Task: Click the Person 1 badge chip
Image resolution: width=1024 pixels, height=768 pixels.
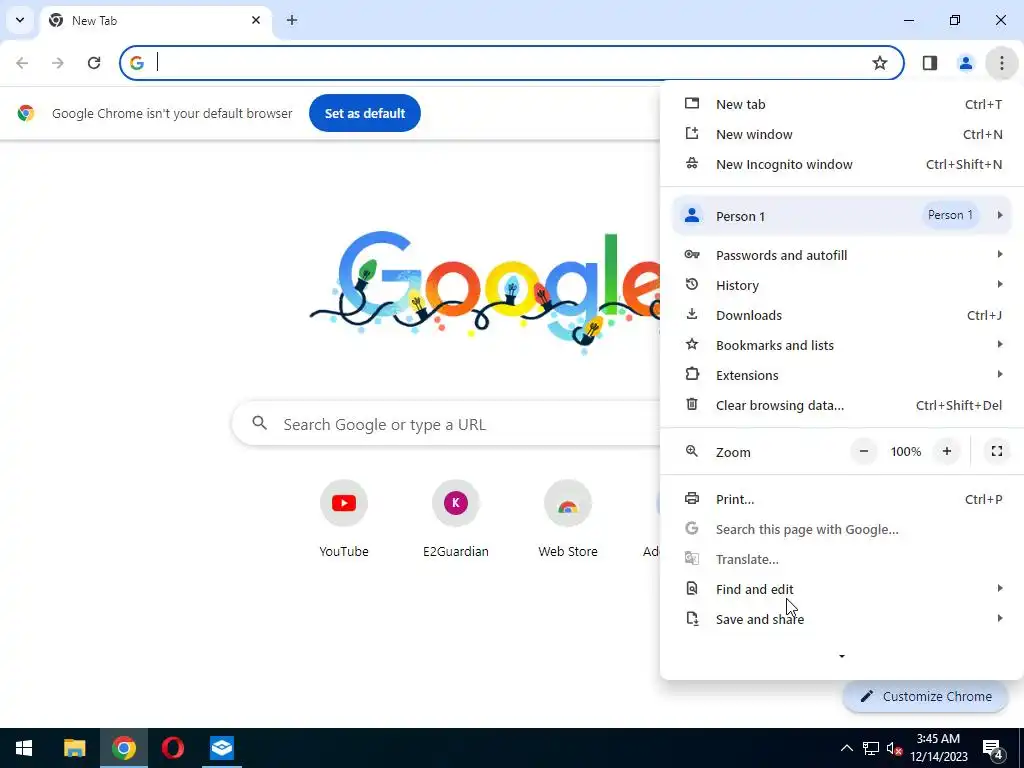Action: tap(950, 216)
